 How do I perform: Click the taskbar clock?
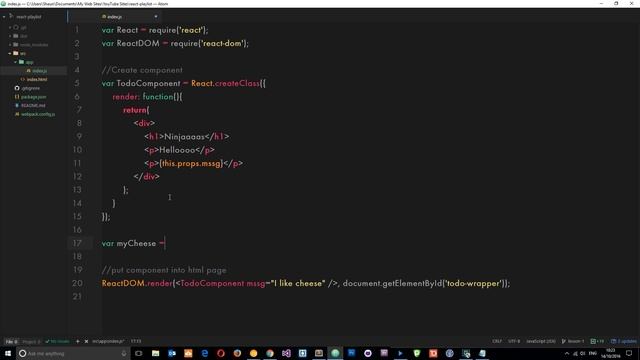click(611, 353)
